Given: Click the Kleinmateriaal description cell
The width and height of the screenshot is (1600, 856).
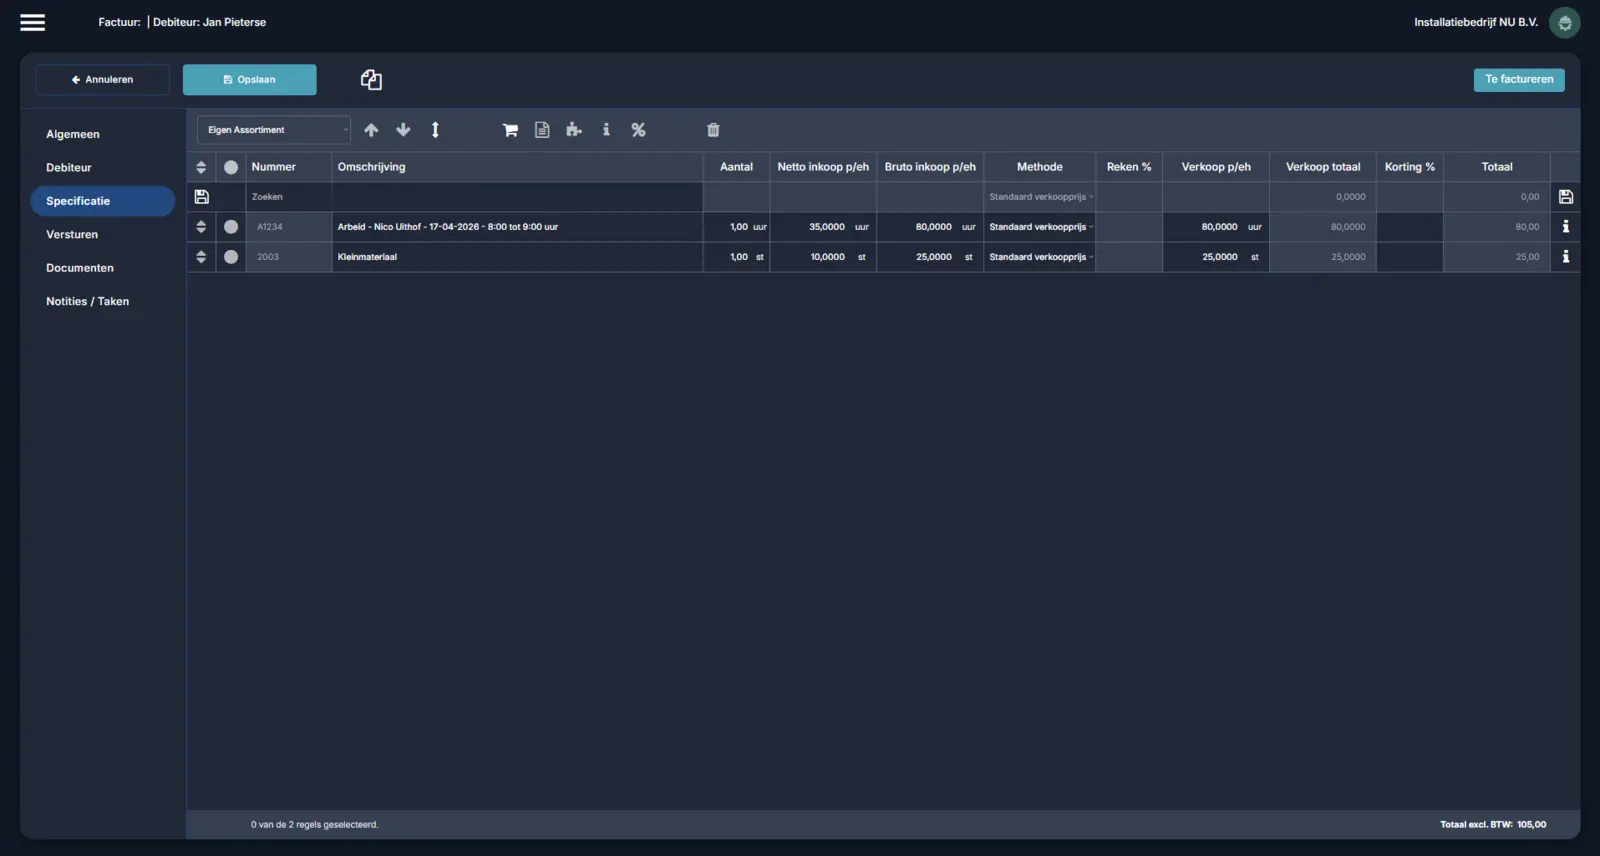Looking at the screenshot, I should coord(517,257).
